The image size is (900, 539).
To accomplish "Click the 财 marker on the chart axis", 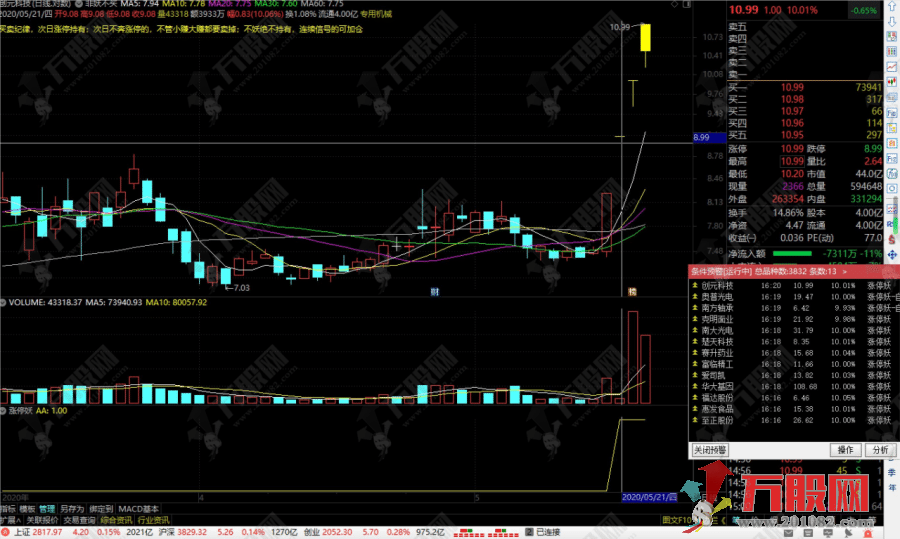I will [435, 292].
